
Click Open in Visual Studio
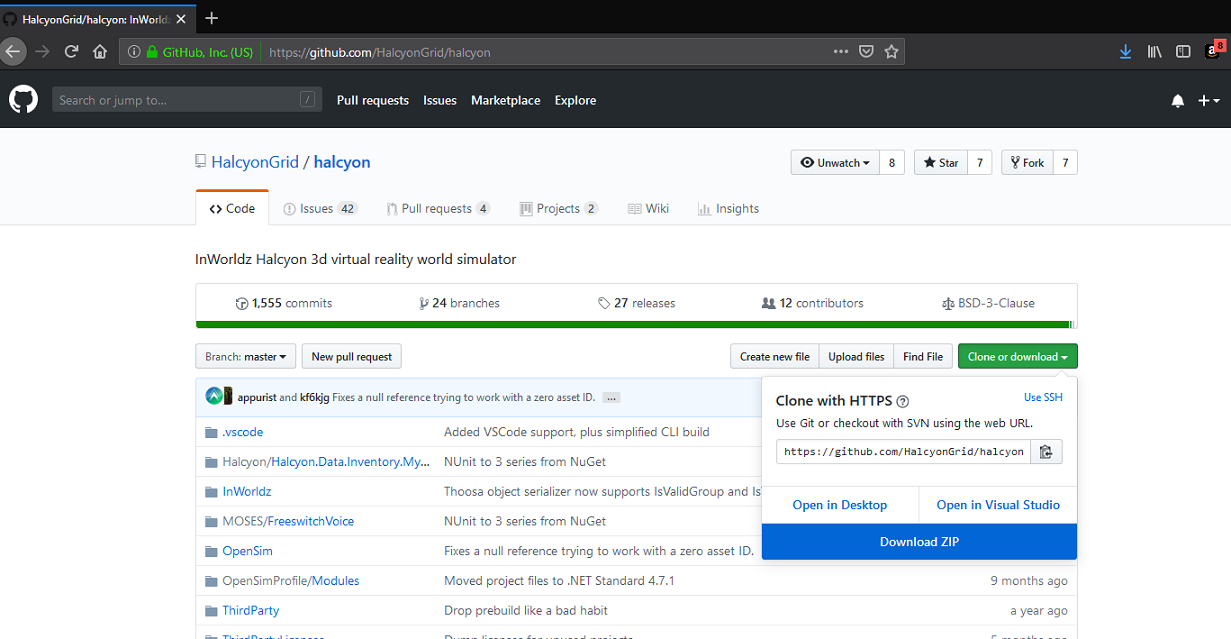[x=998, y=505]
